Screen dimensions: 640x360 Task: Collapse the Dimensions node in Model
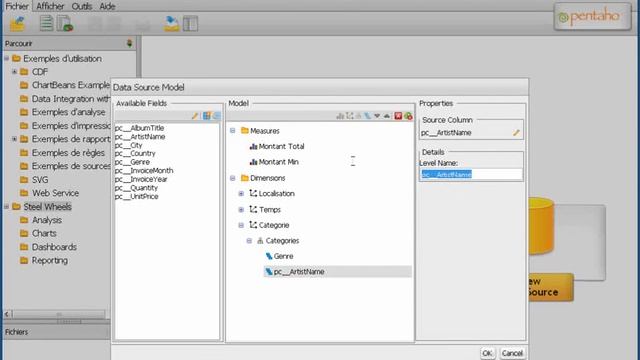(x=232, y=178)
